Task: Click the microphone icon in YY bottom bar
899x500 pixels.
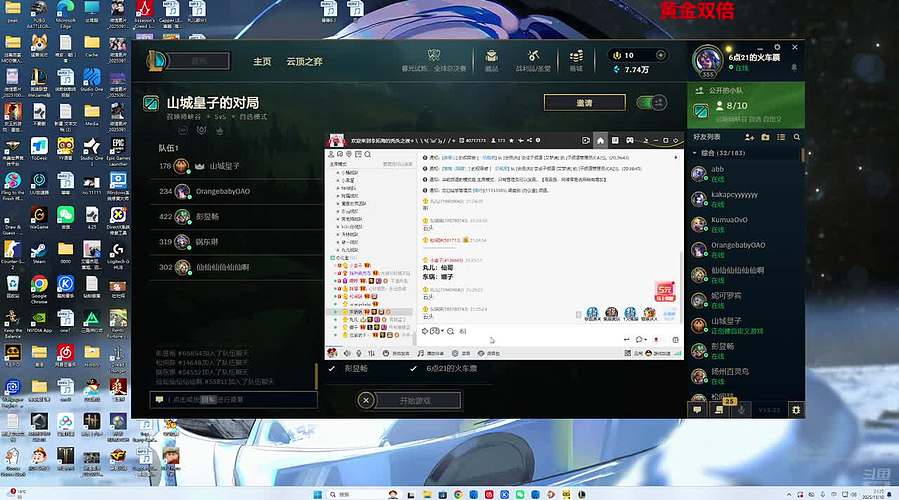Action: (x=359, y=353)
